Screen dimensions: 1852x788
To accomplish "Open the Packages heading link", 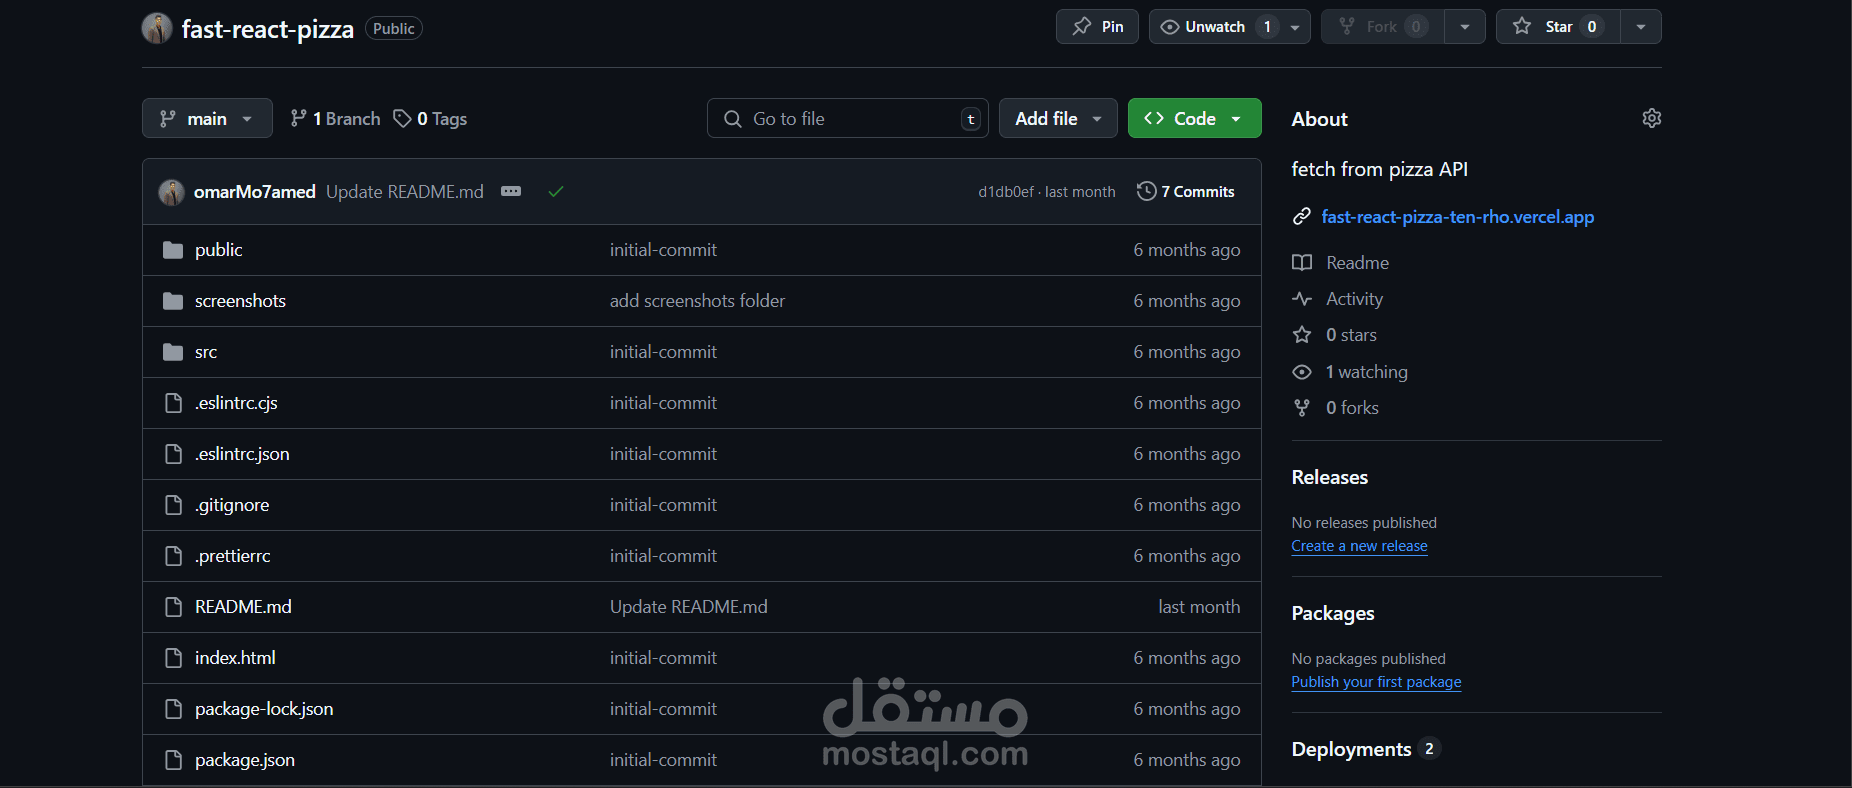I will [x=1333, y=613].
